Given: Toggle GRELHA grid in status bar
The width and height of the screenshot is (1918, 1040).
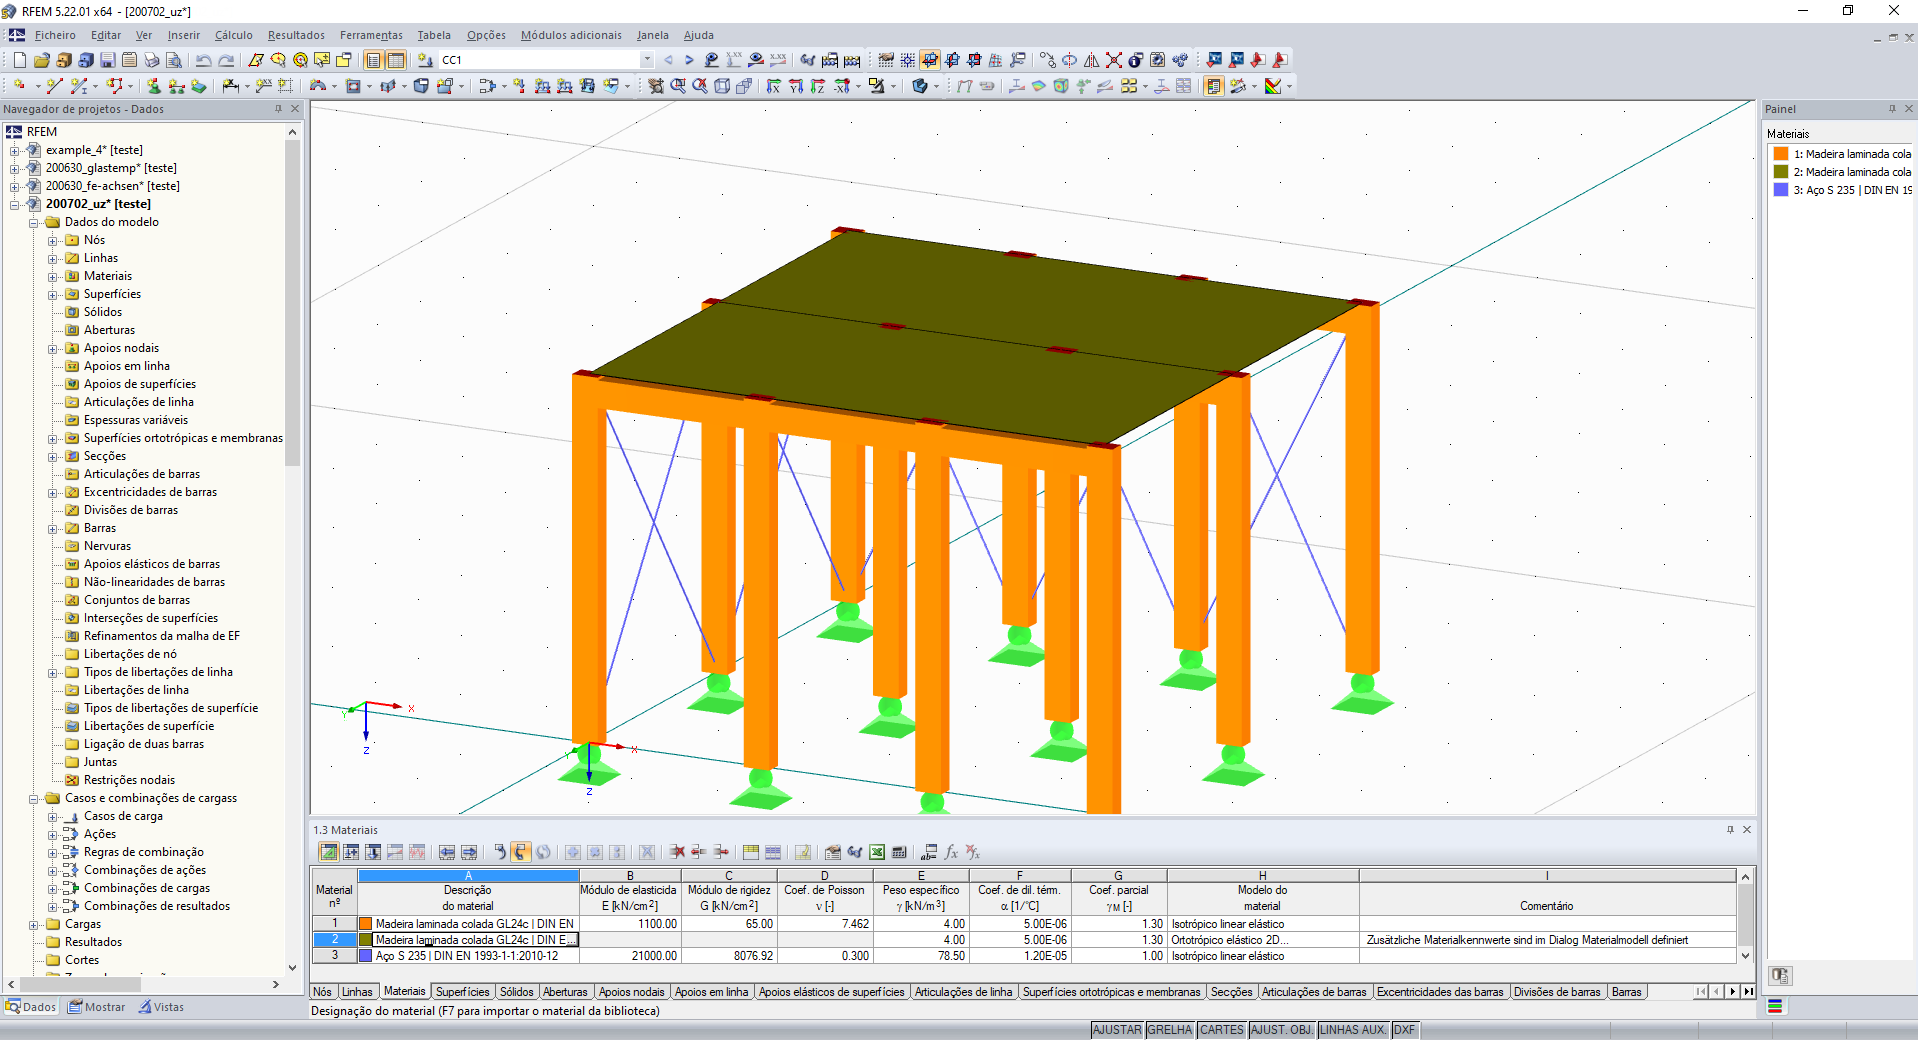Looking at the screenshot, I should [x=1170, y=1030].
